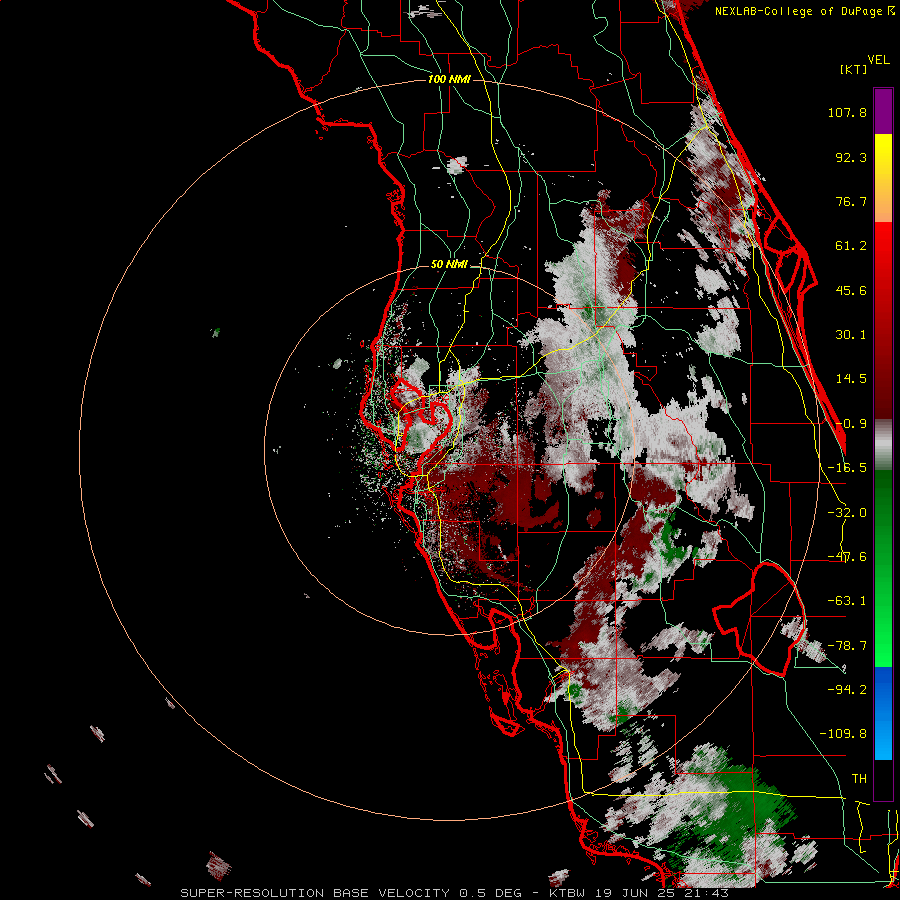
Task: Click the 50 NMI range ring label
Action: pyautogui.click(x=449, y=264)
